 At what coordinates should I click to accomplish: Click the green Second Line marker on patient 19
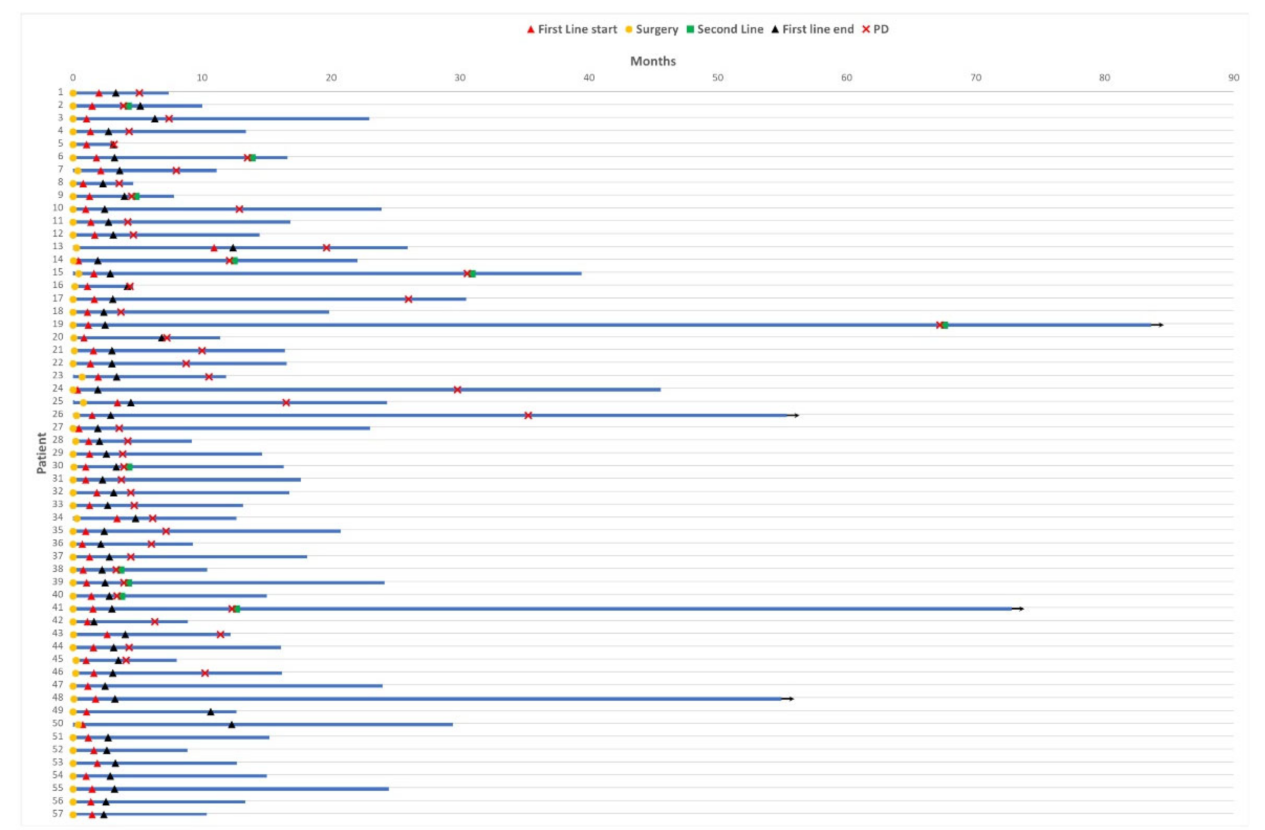point(945,325)
